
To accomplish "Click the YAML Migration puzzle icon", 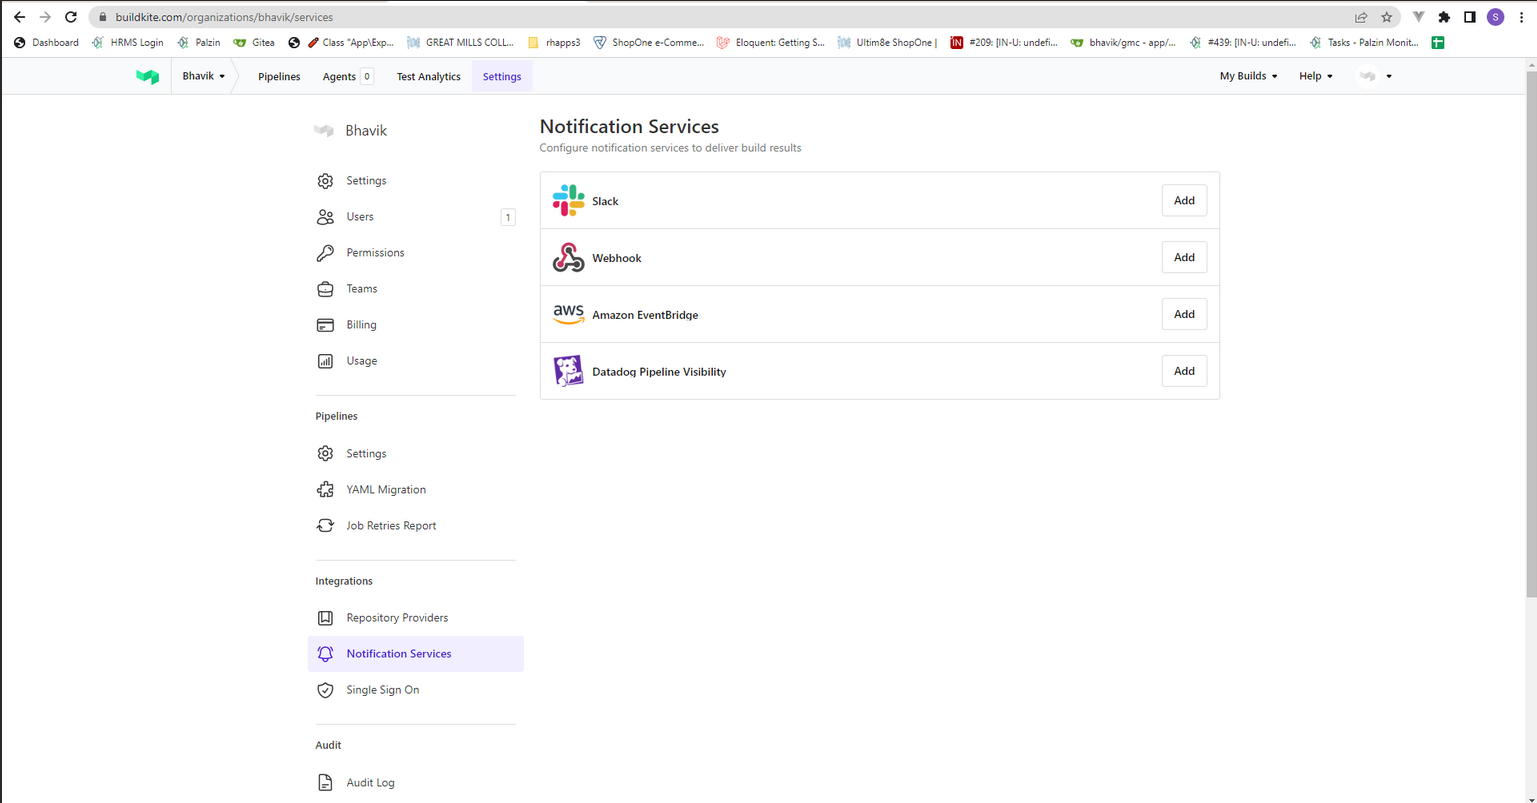I will coord(325,490).
